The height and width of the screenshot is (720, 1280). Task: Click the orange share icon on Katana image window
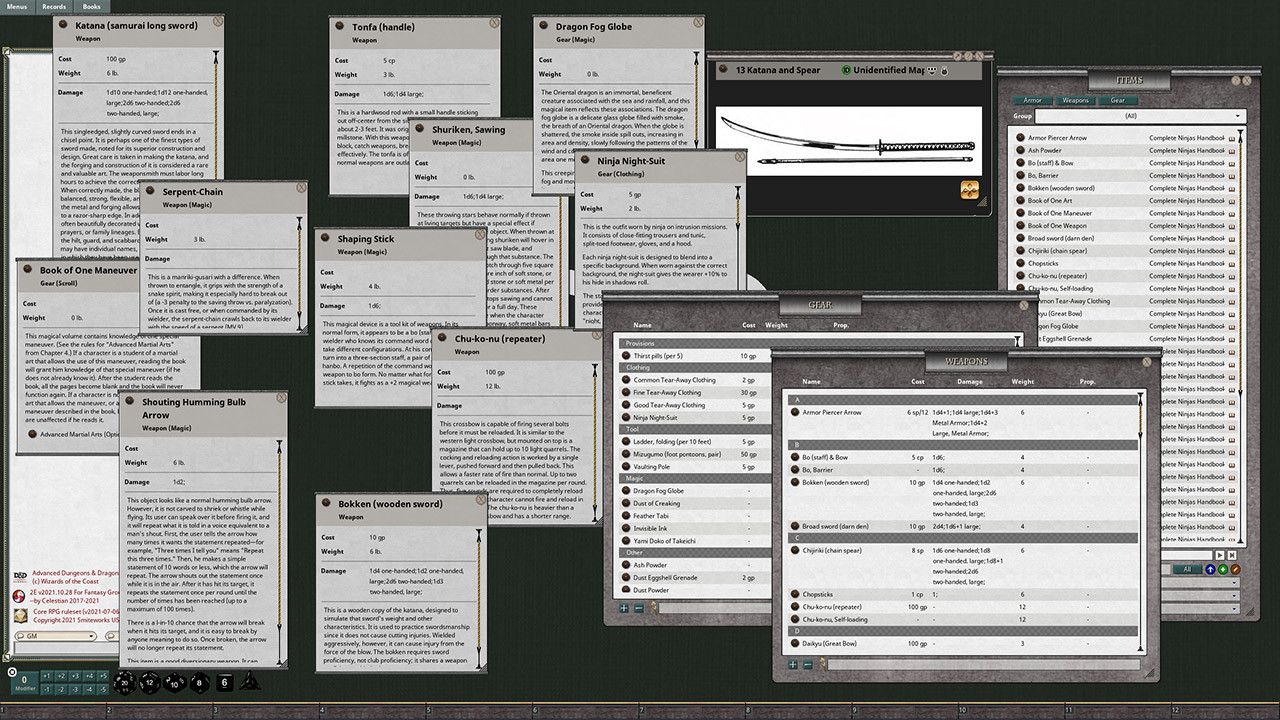click(x=970, y=190)
